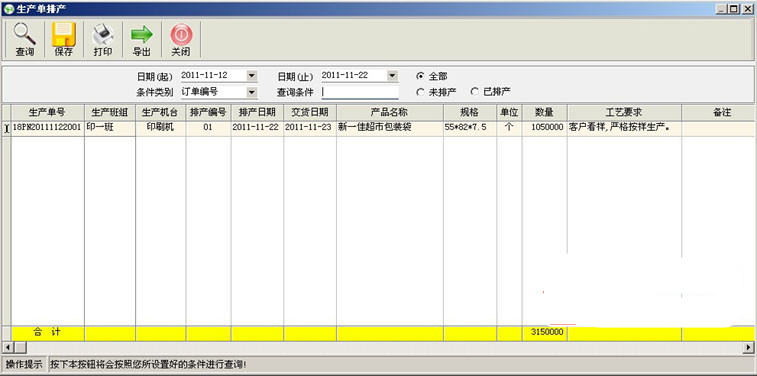The width and height of the screenshot is (757, 376).
Task: Click the horizontal scrollbar left arrow
Action: tap(7, 347)
